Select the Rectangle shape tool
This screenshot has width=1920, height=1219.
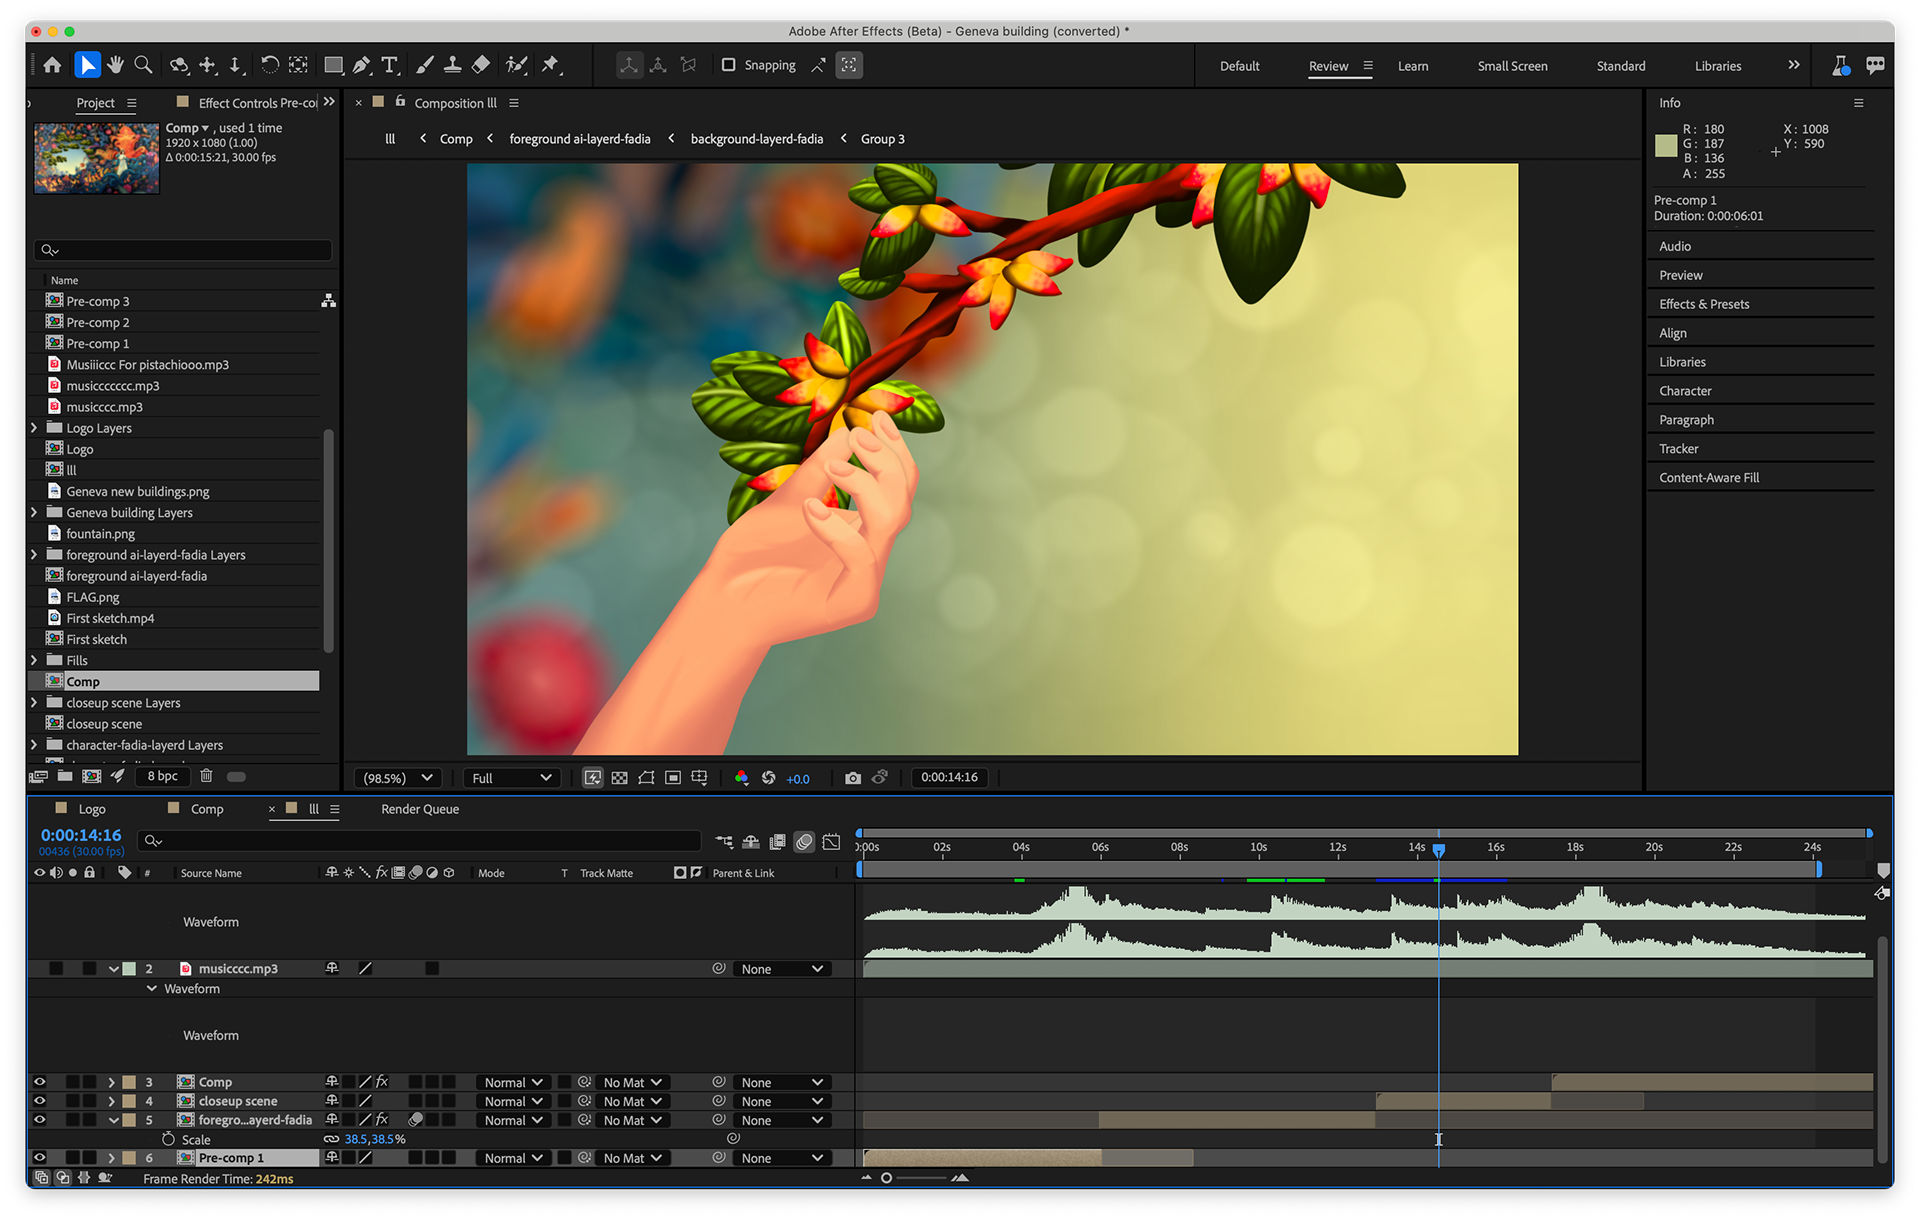coord(334,65)
